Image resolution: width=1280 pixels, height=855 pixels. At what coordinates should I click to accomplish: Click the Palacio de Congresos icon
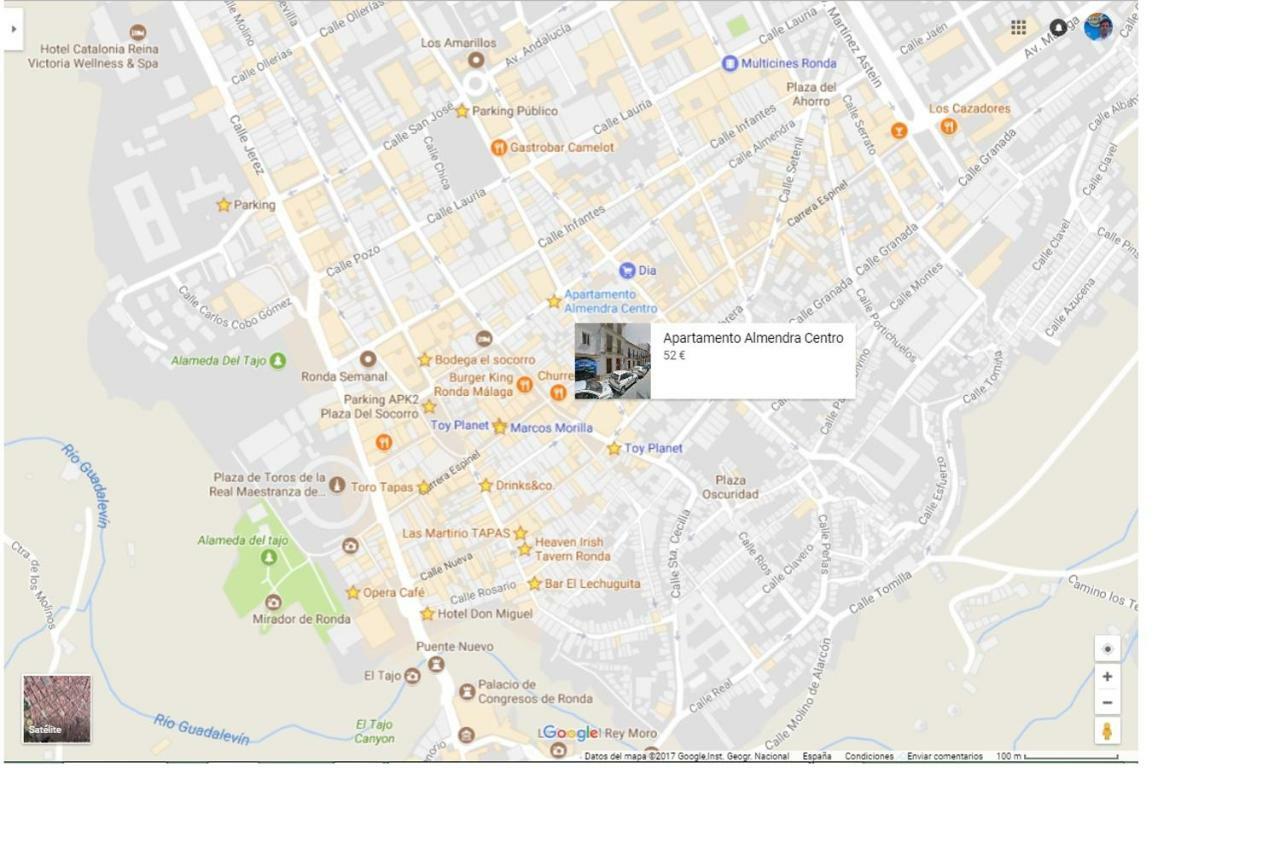click(x=466, y=691)
